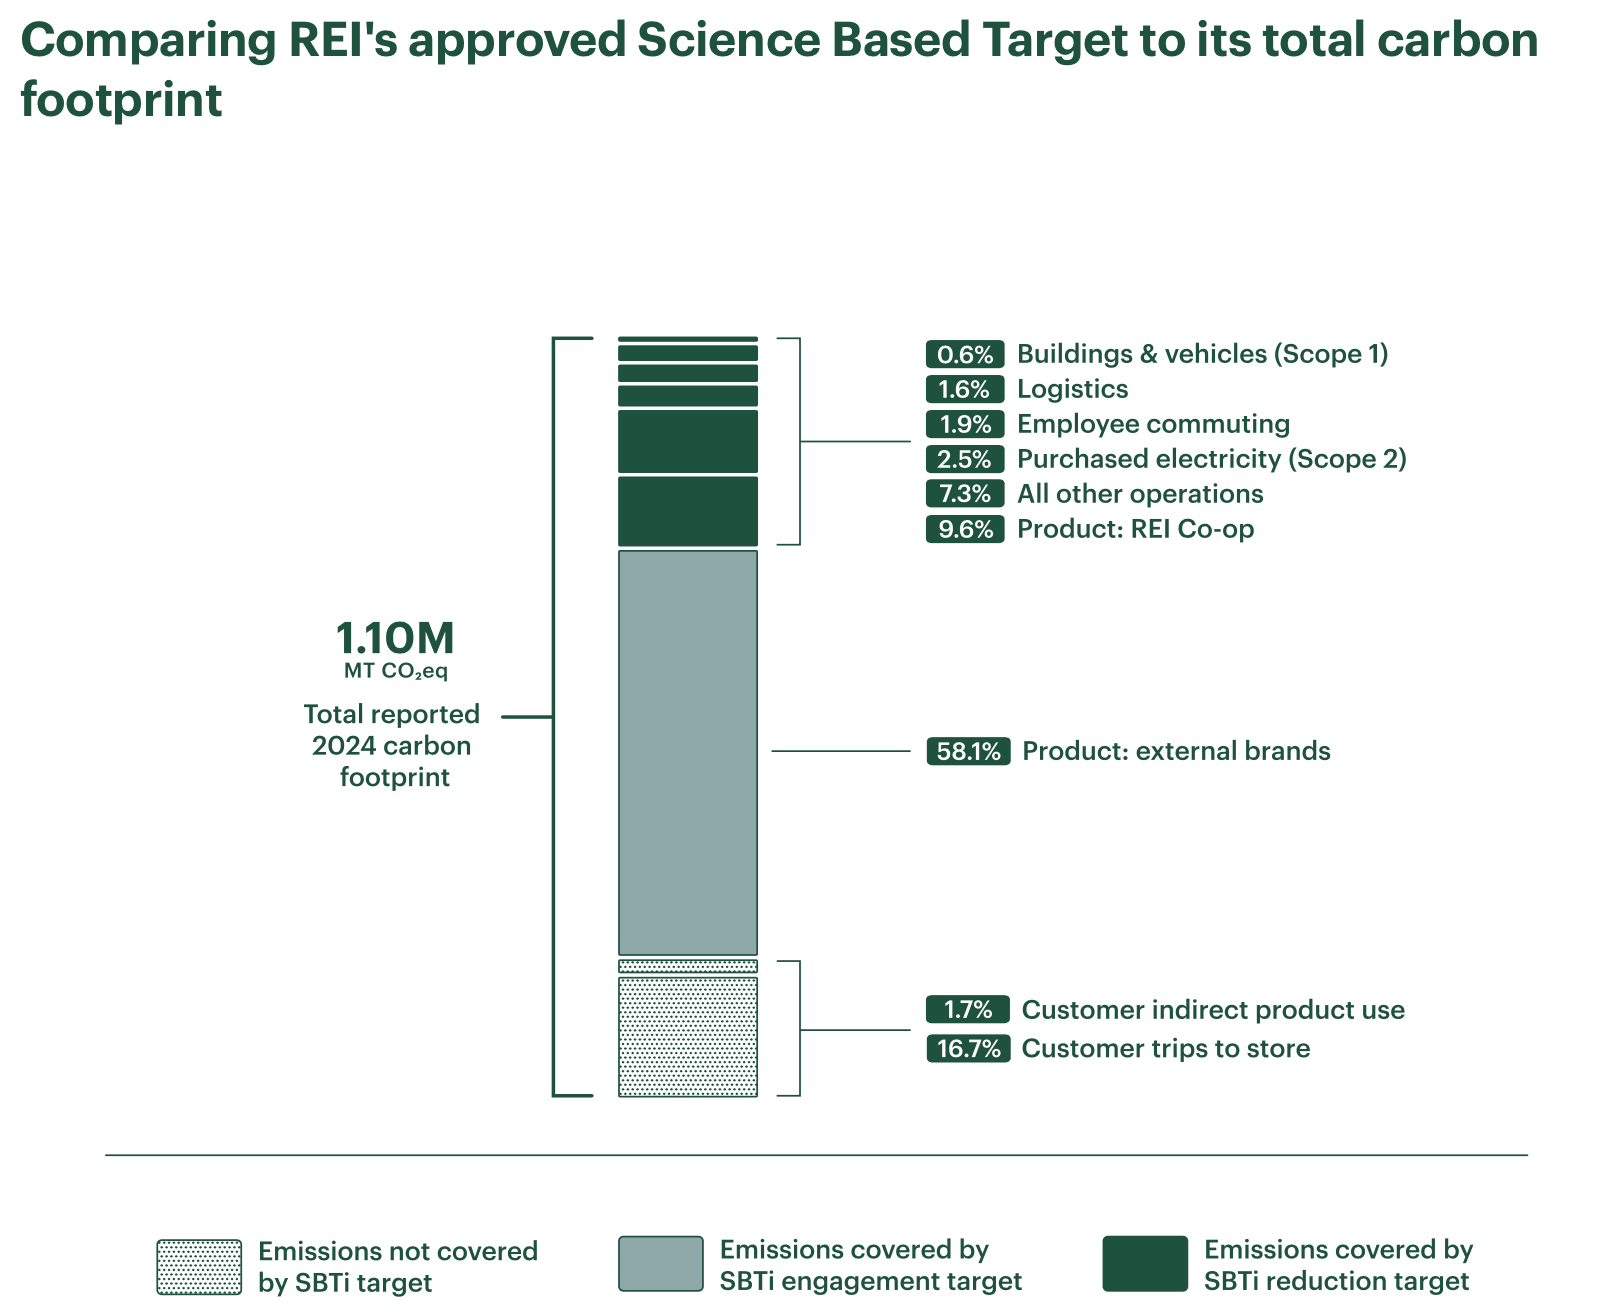The image size is (1608, 1312).
Task: Click the 'Product: REI Co-op' label
Action: pos(1135,529)
